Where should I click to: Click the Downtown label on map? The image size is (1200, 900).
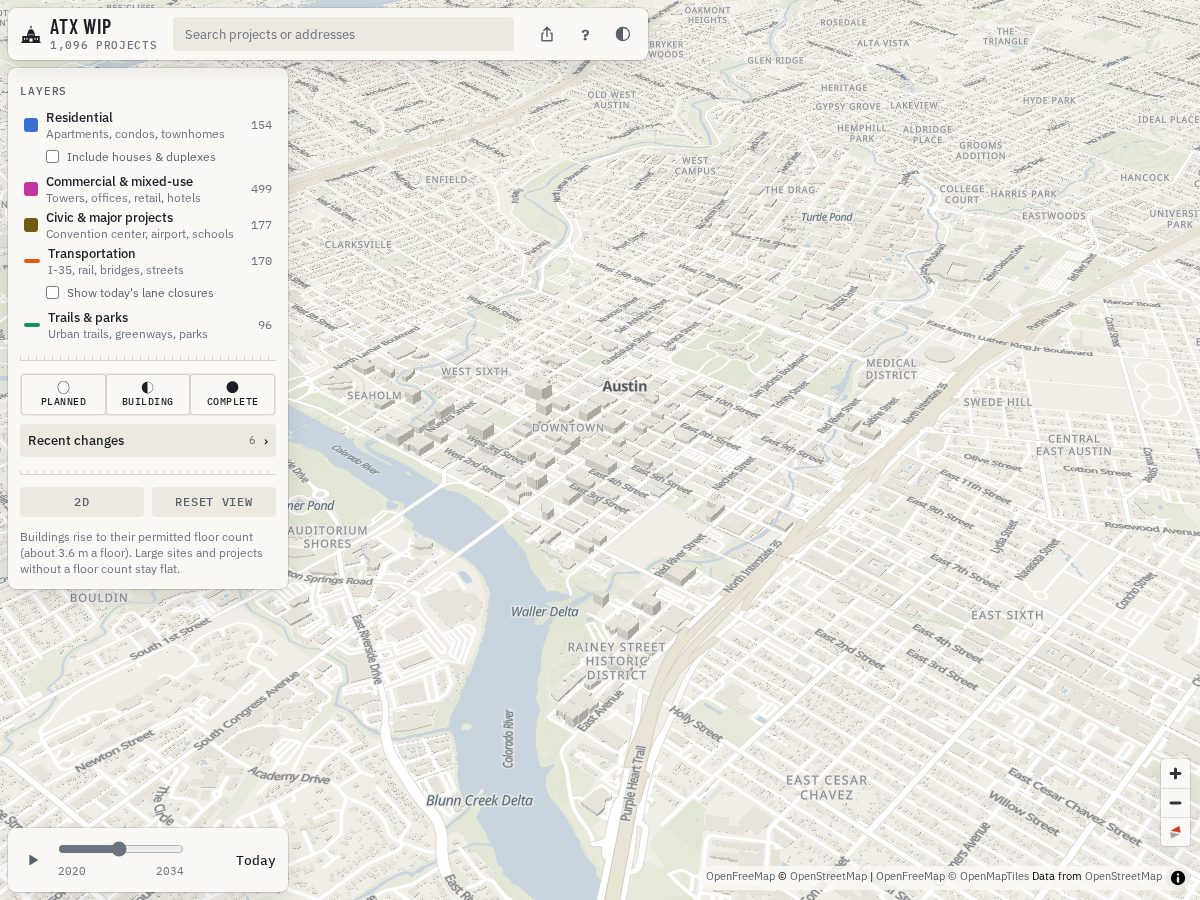(568, 428)
